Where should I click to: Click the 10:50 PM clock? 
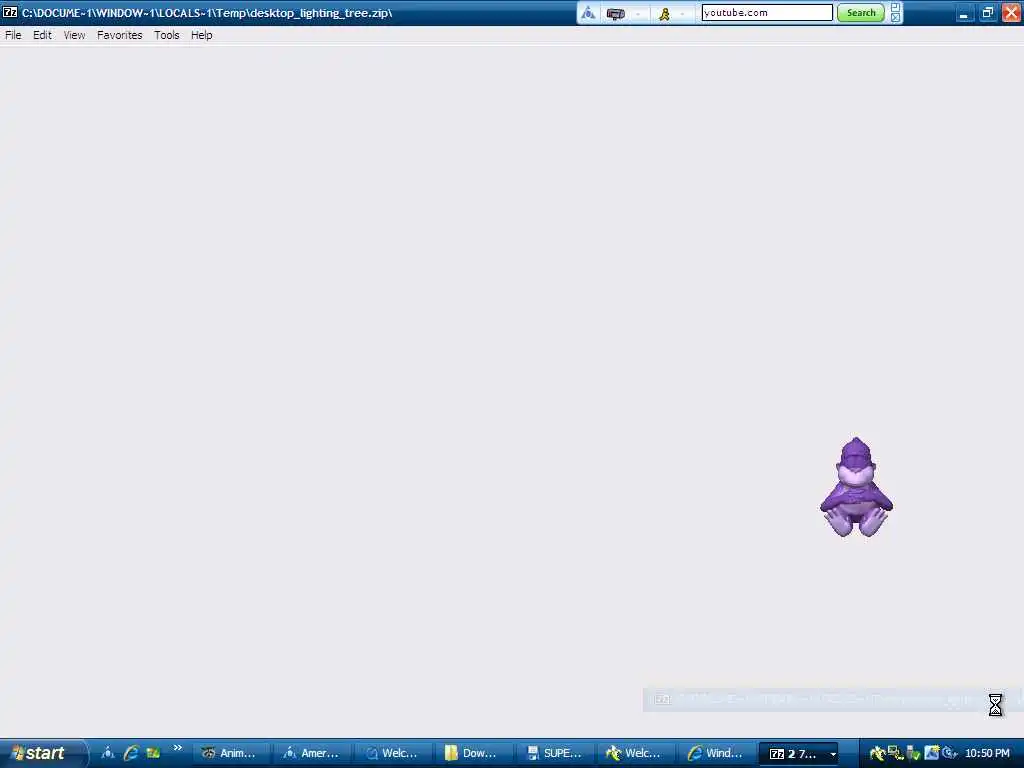[987, 754]
